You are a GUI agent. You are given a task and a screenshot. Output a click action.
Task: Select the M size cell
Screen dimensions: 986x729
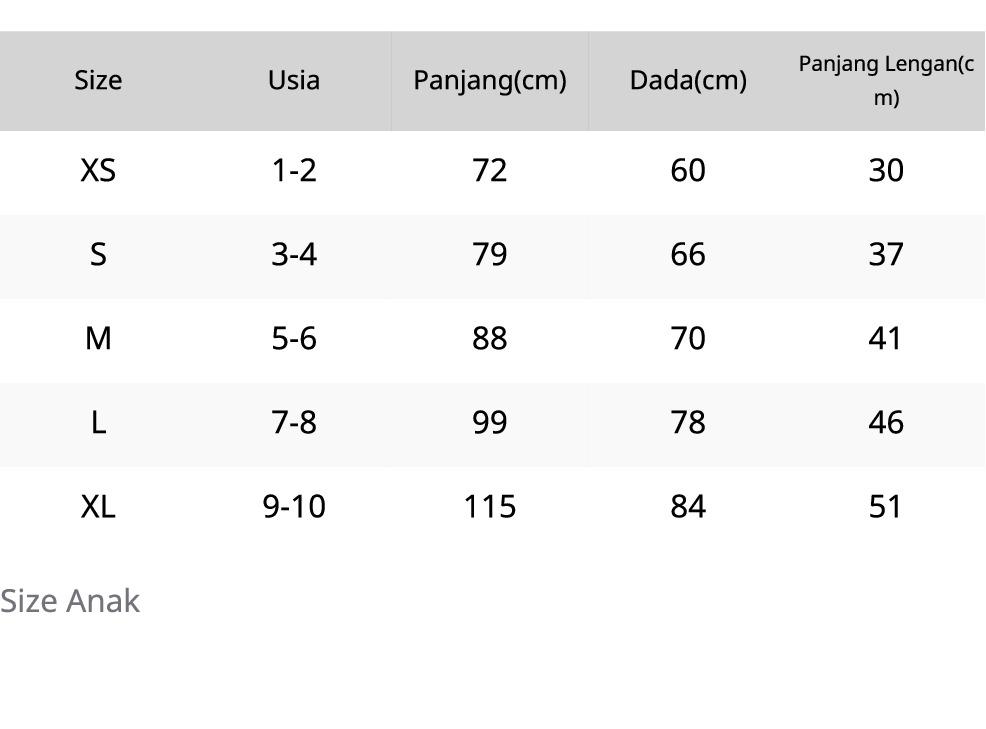[x=98, y=339]
